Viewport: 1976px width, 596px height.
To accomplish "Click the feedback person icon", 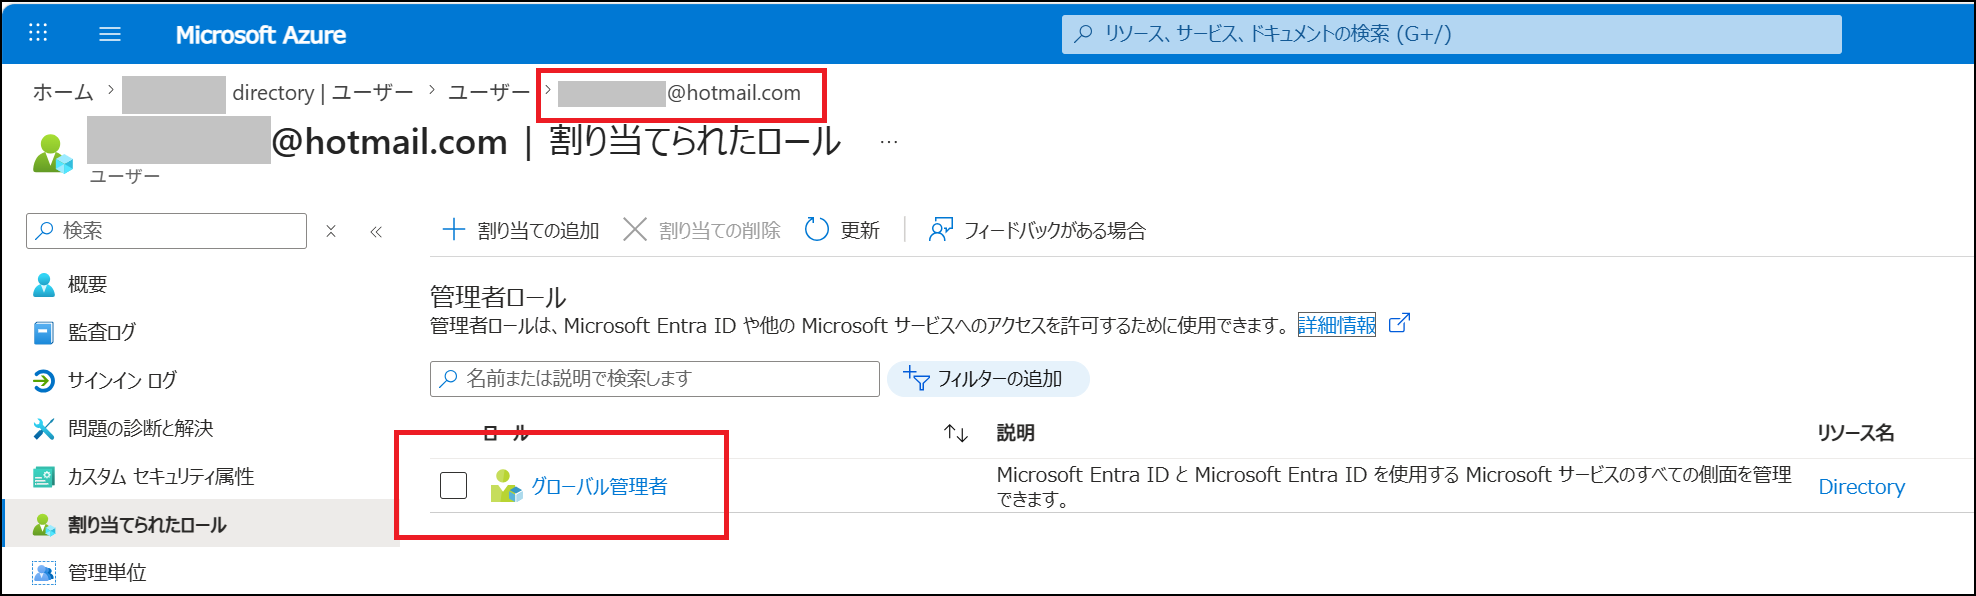I will [x=940, y=229].
